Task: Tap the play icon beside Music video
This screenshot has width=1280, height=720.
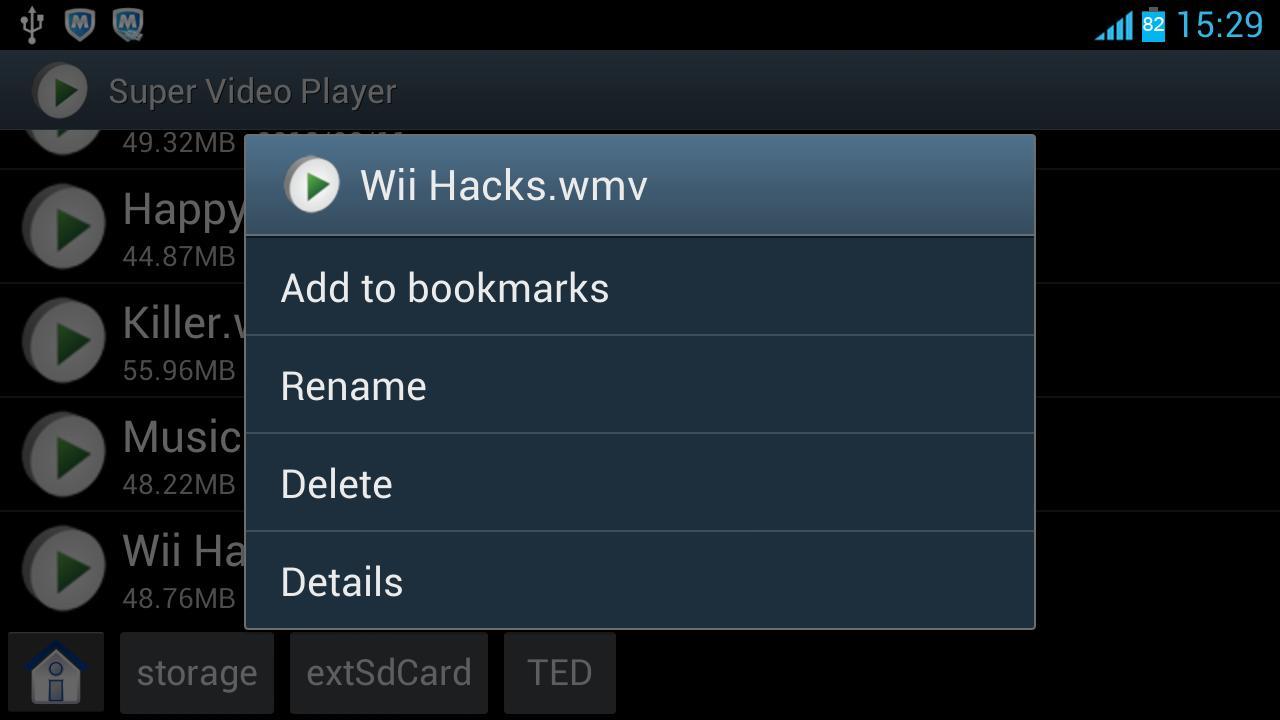Action: point(64,454)
